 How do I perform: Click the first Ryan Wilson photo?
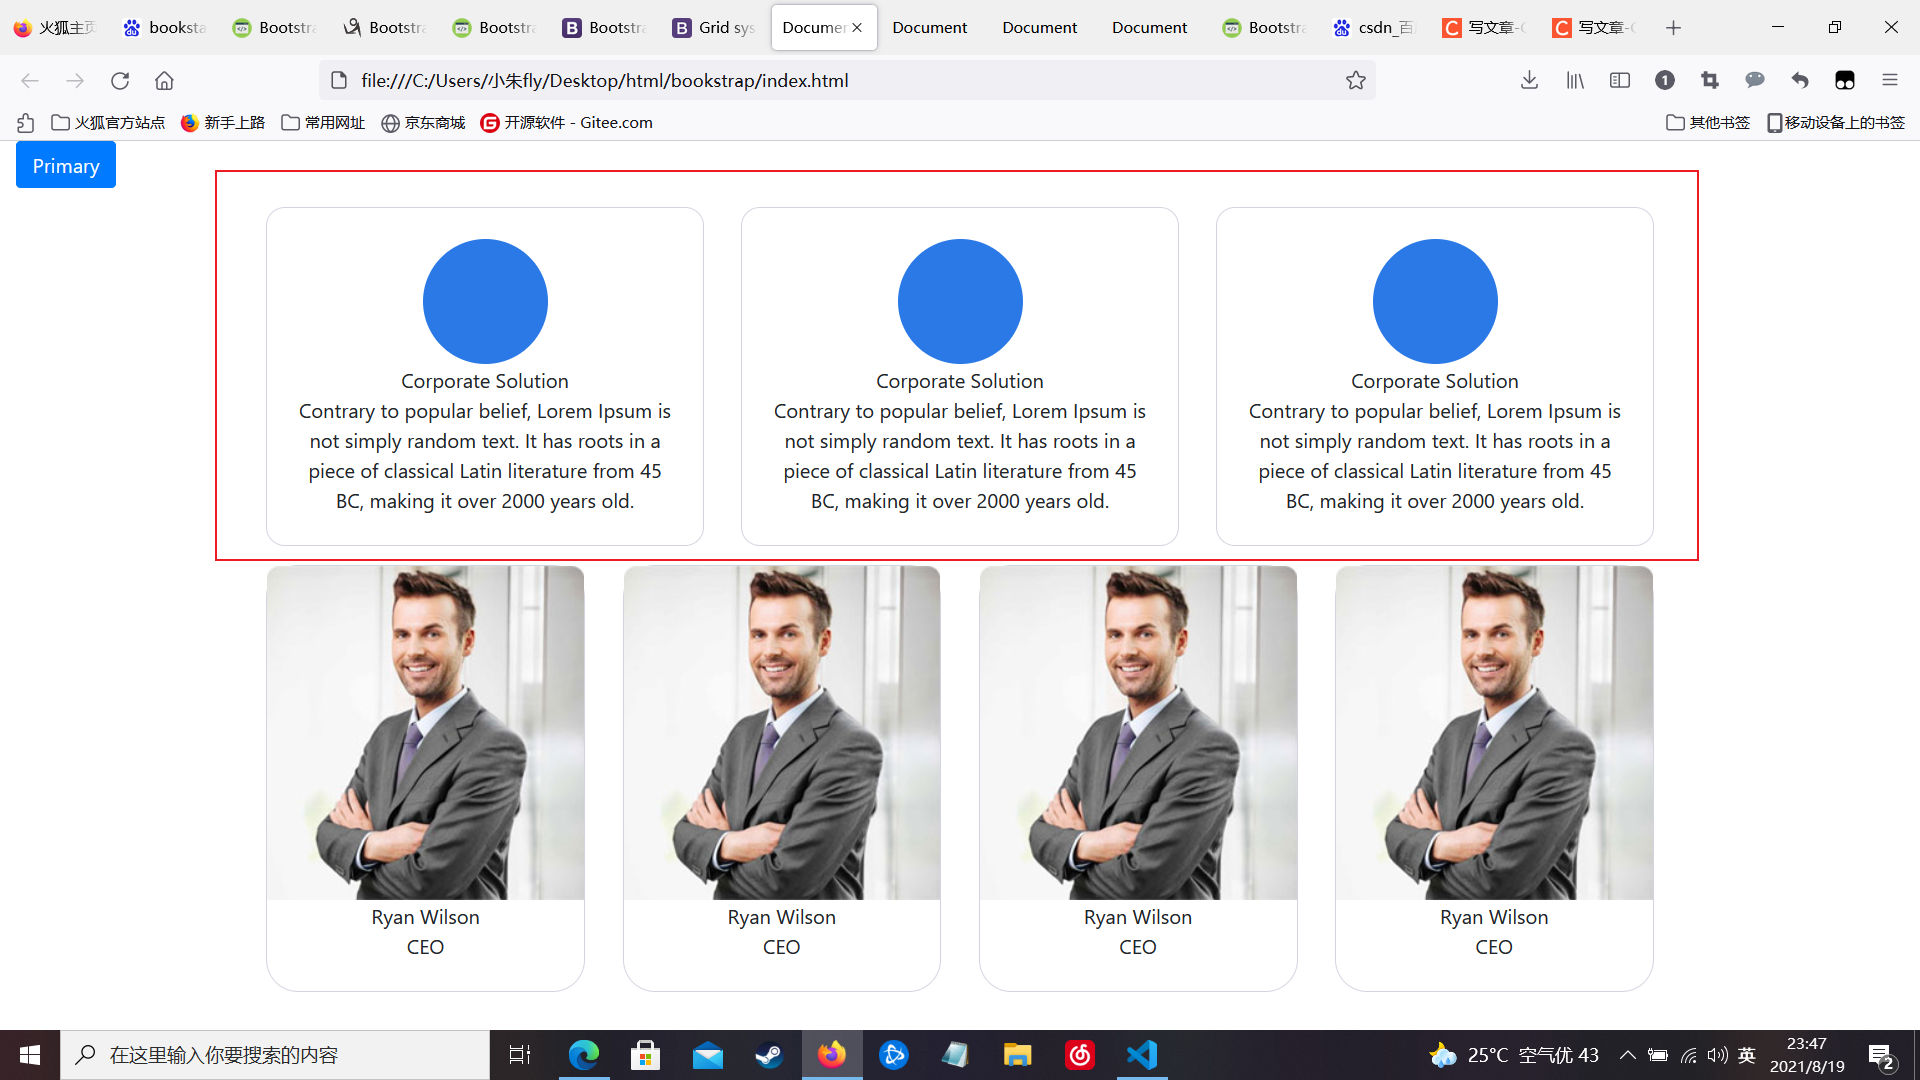coord(425,732)
